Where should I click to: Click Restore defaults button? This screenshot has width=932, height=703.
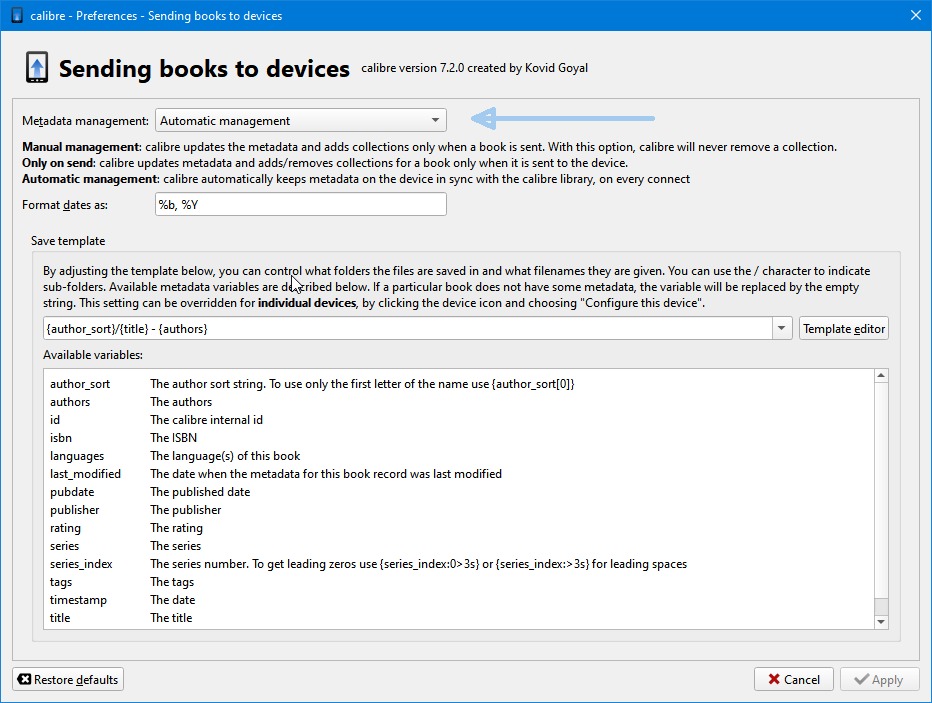pos(68,679)
